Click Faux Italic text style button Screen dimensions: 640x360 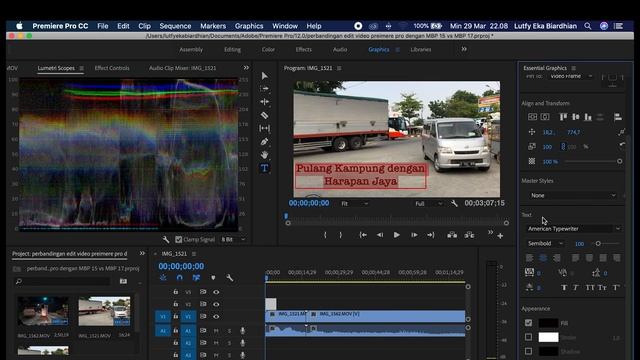(576, 288)
